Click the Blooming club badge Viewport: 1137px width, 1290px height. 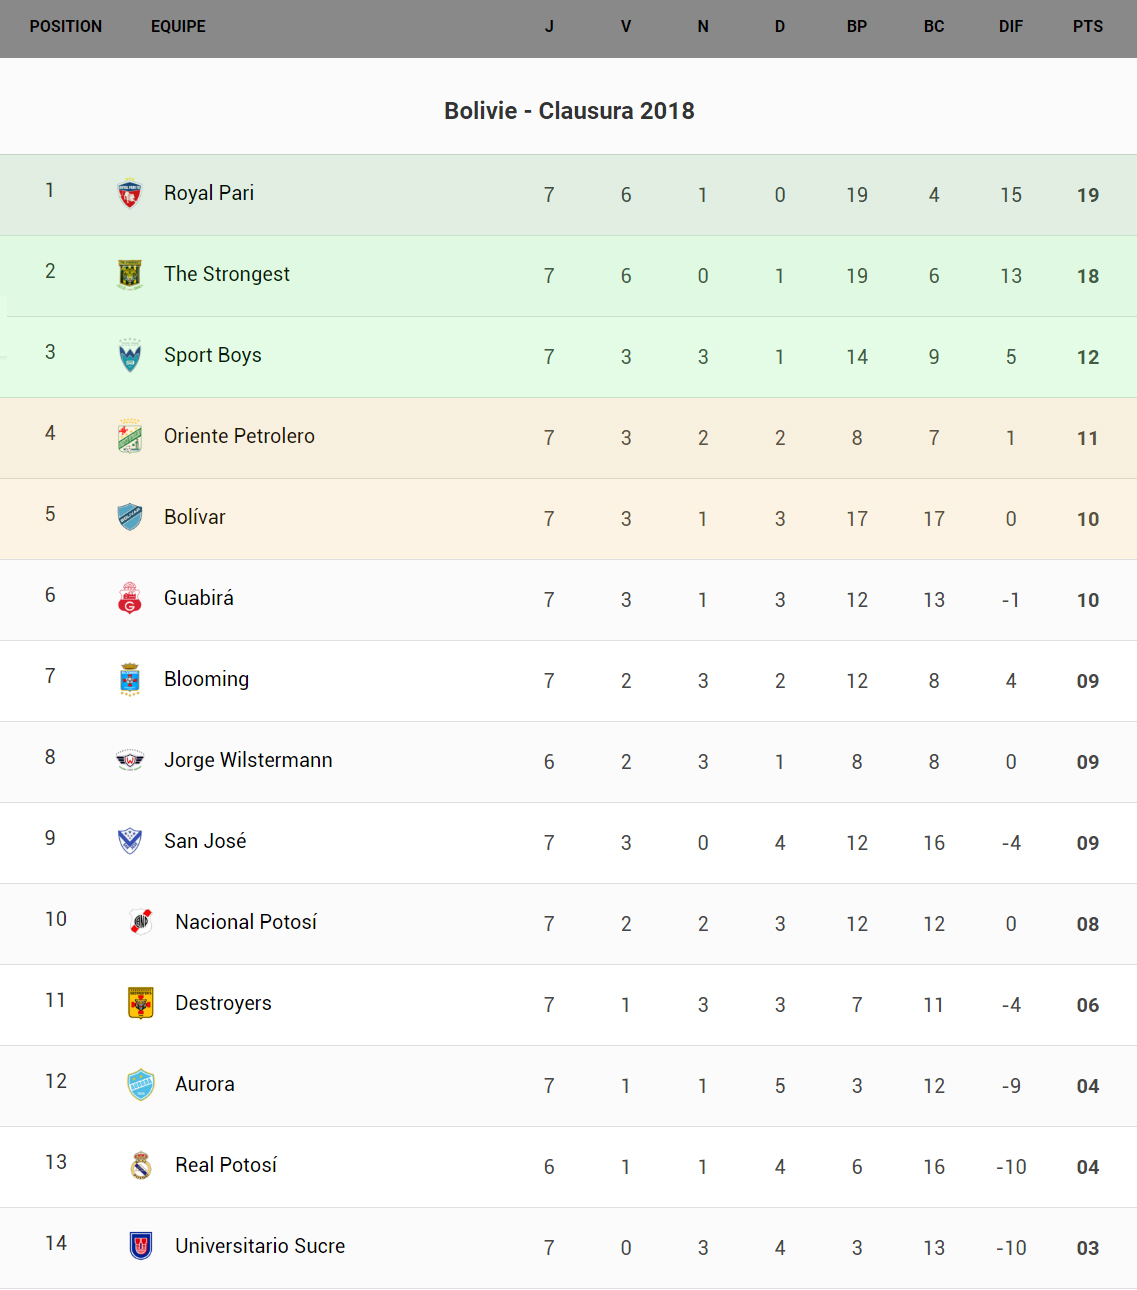[x=130, y=679]
